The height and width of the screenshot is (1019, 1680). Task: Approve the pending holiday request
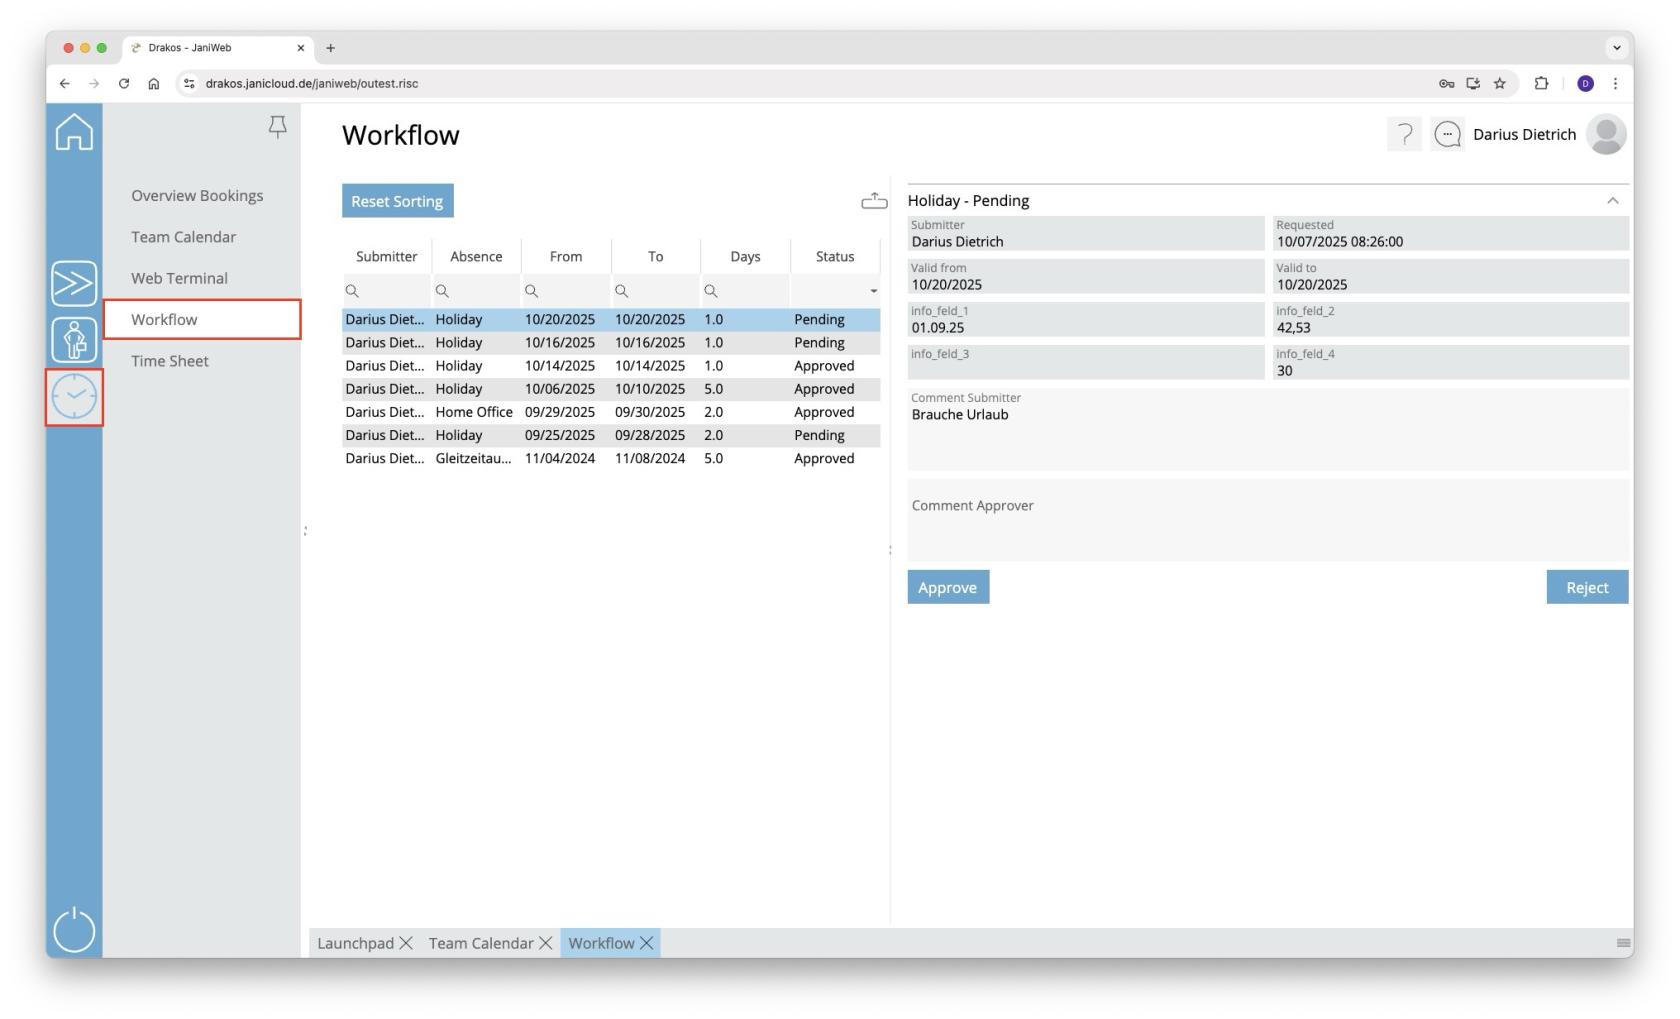point(947,587)
